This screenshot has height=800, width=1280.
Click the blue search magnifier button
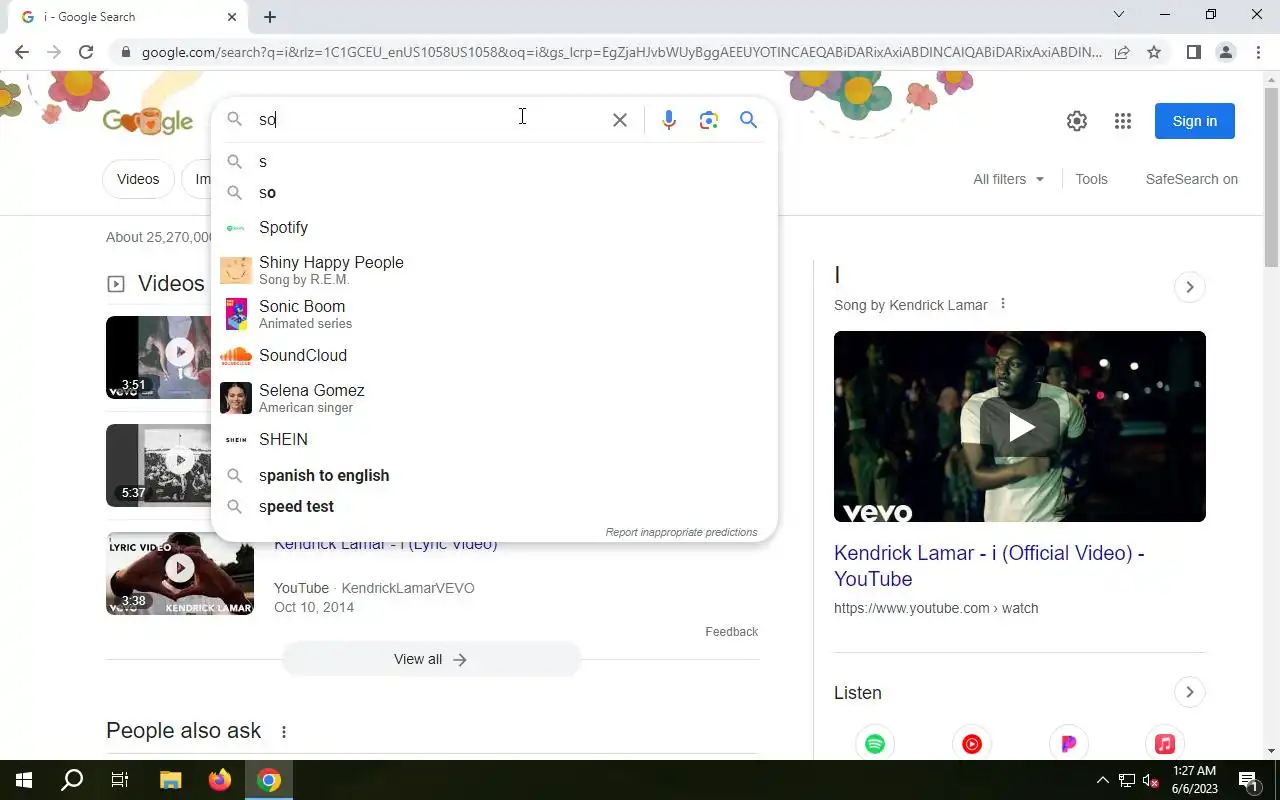tap(748, 120)
